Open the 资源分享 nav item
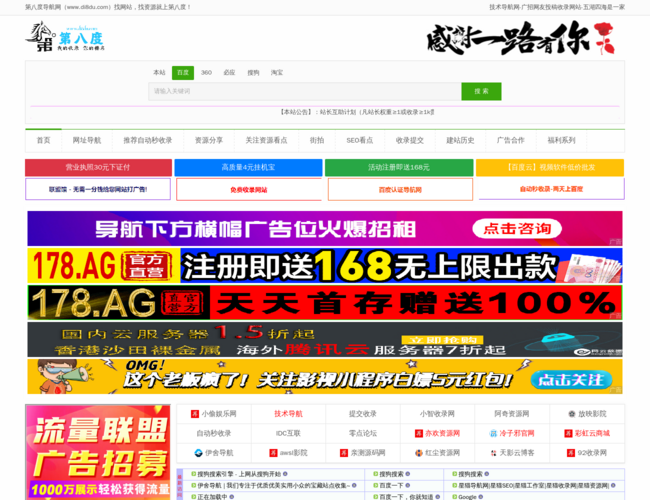Image resolution: width=650 pixels, height=500 pixels. point(209,141)
